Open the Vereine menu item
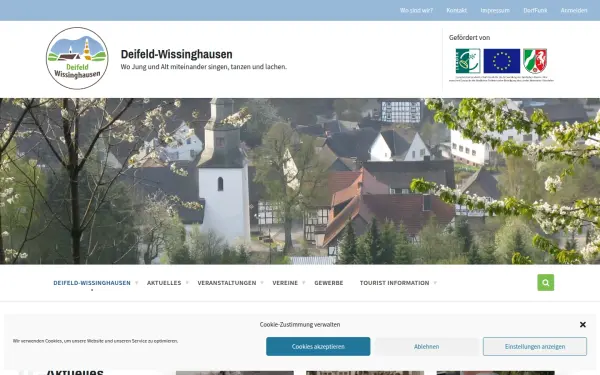 285,283
